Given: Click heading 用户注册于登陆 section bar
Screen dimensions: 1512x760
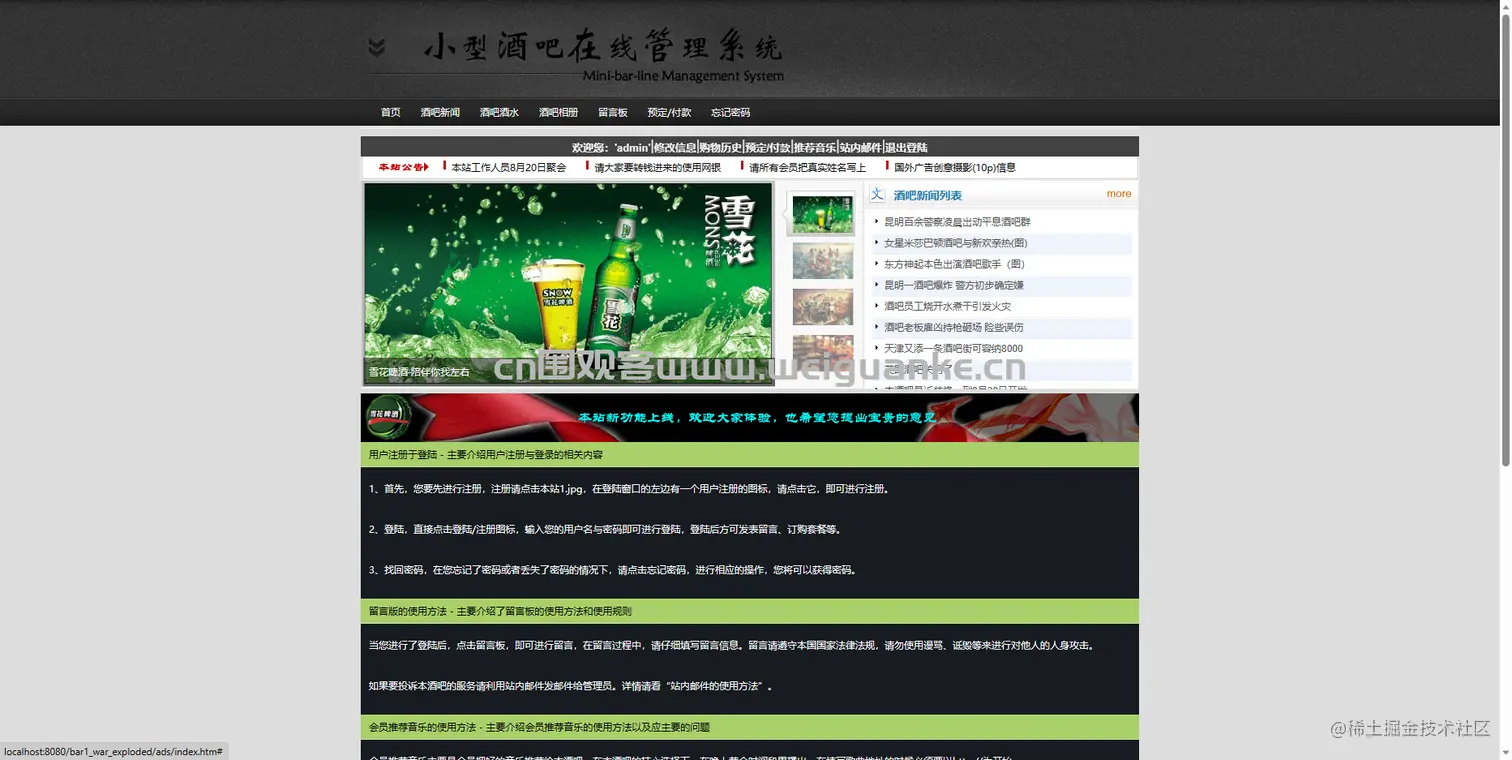Looking at the screenshot, I should (x=750, y=455).
